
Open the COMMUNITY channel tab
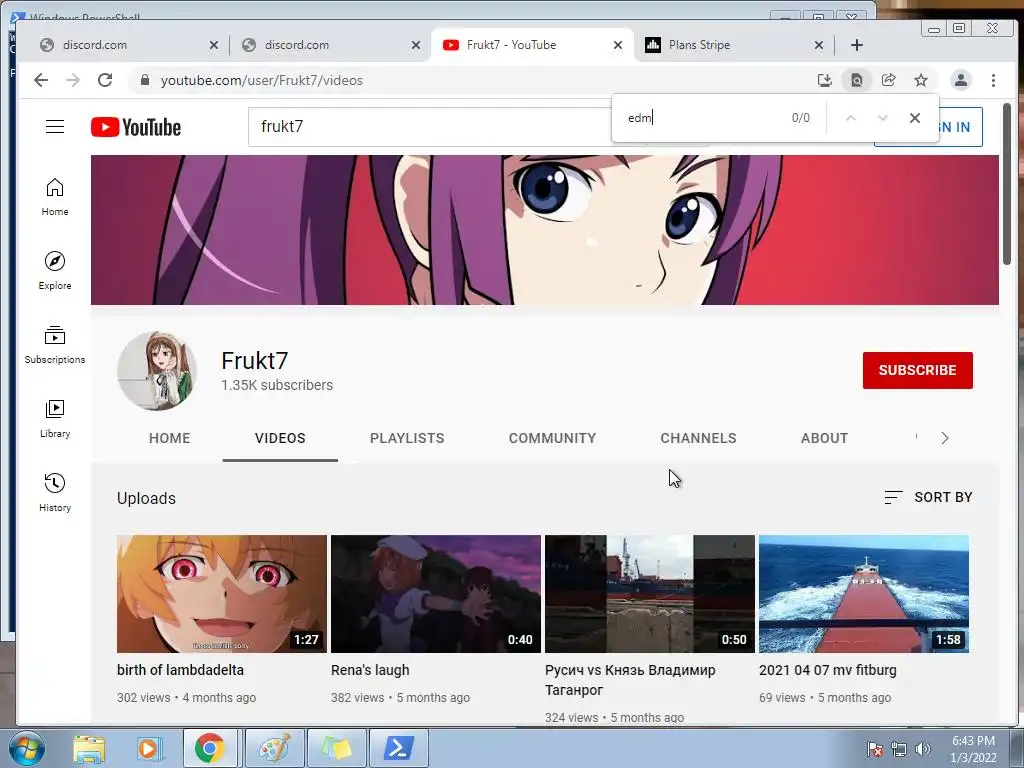552,438
